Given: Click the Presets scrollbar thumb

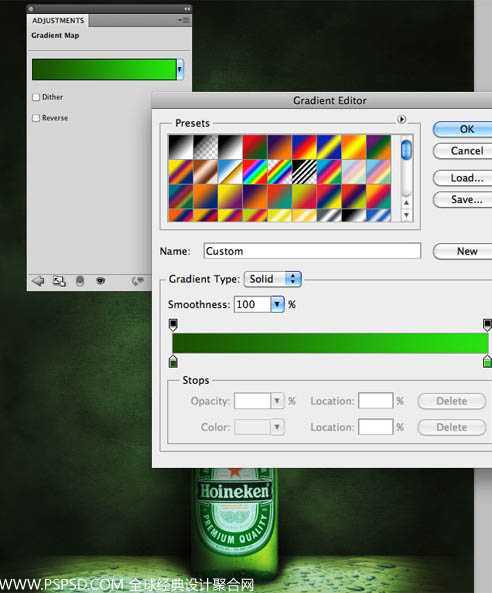Looking at the screenshot, I should (x=406, y=150).
